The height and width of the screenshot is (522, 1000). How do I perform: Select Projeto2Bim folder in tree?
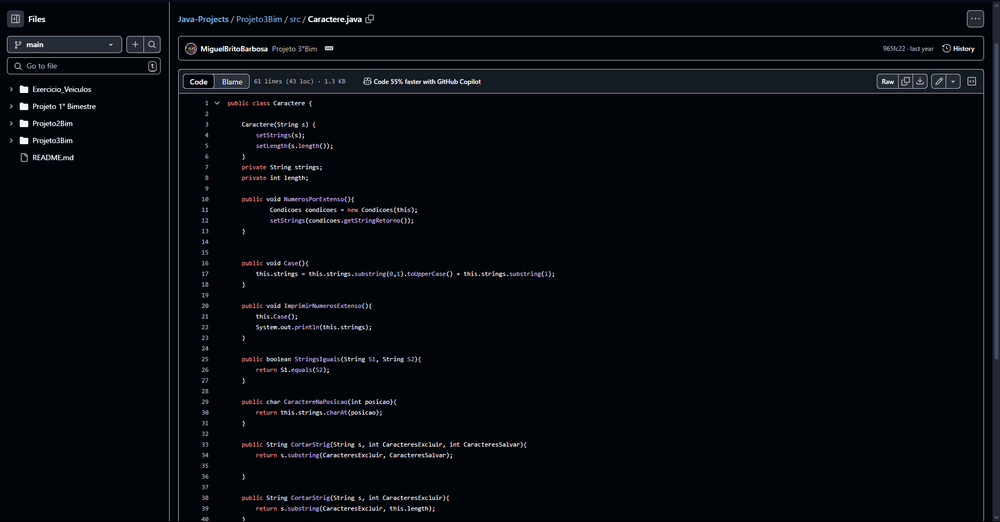(52, 123)
